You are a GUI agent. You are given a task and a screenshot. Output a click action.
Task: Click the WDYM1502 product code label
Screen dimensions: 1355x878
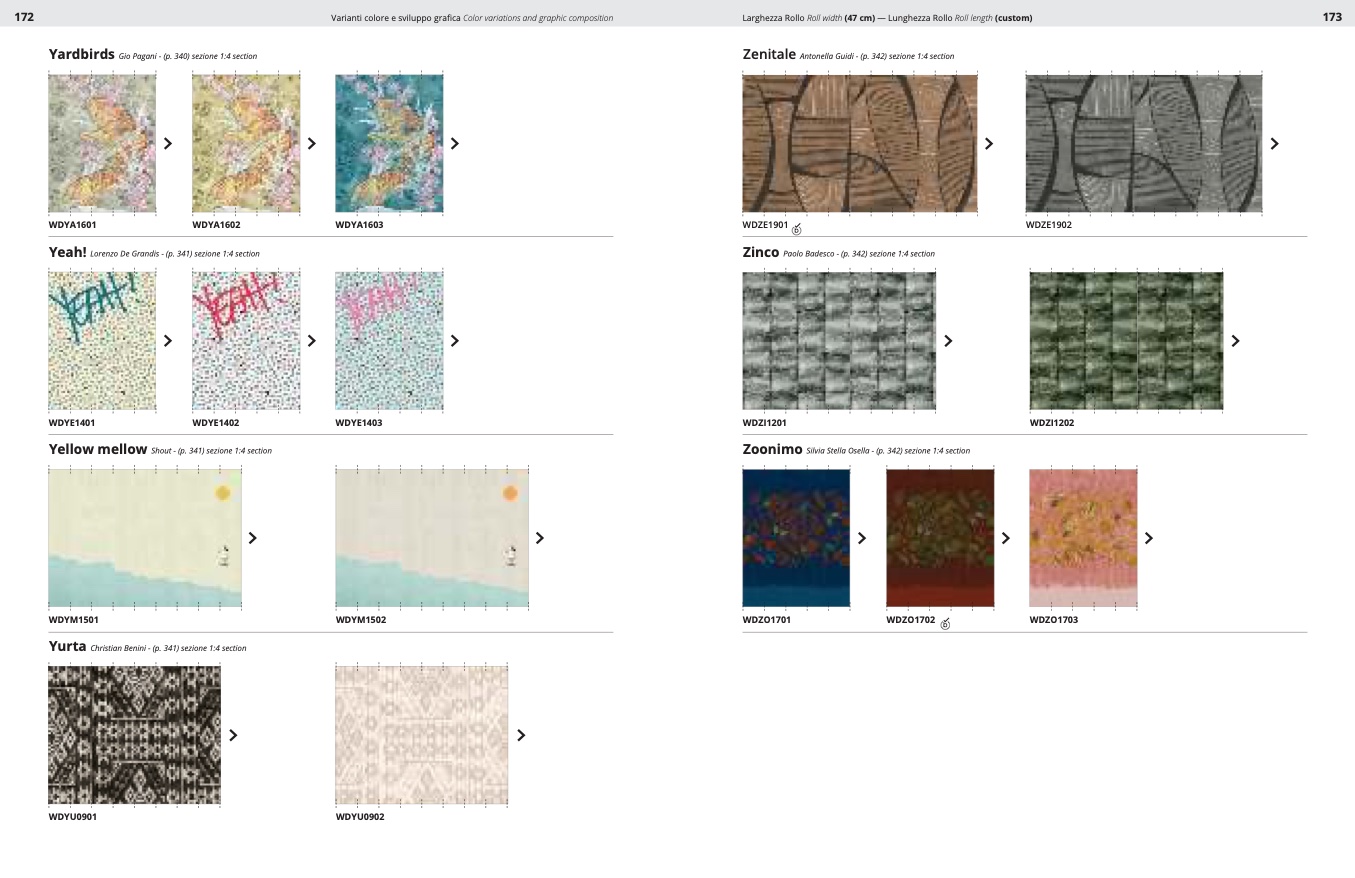[x=361, y=620]
